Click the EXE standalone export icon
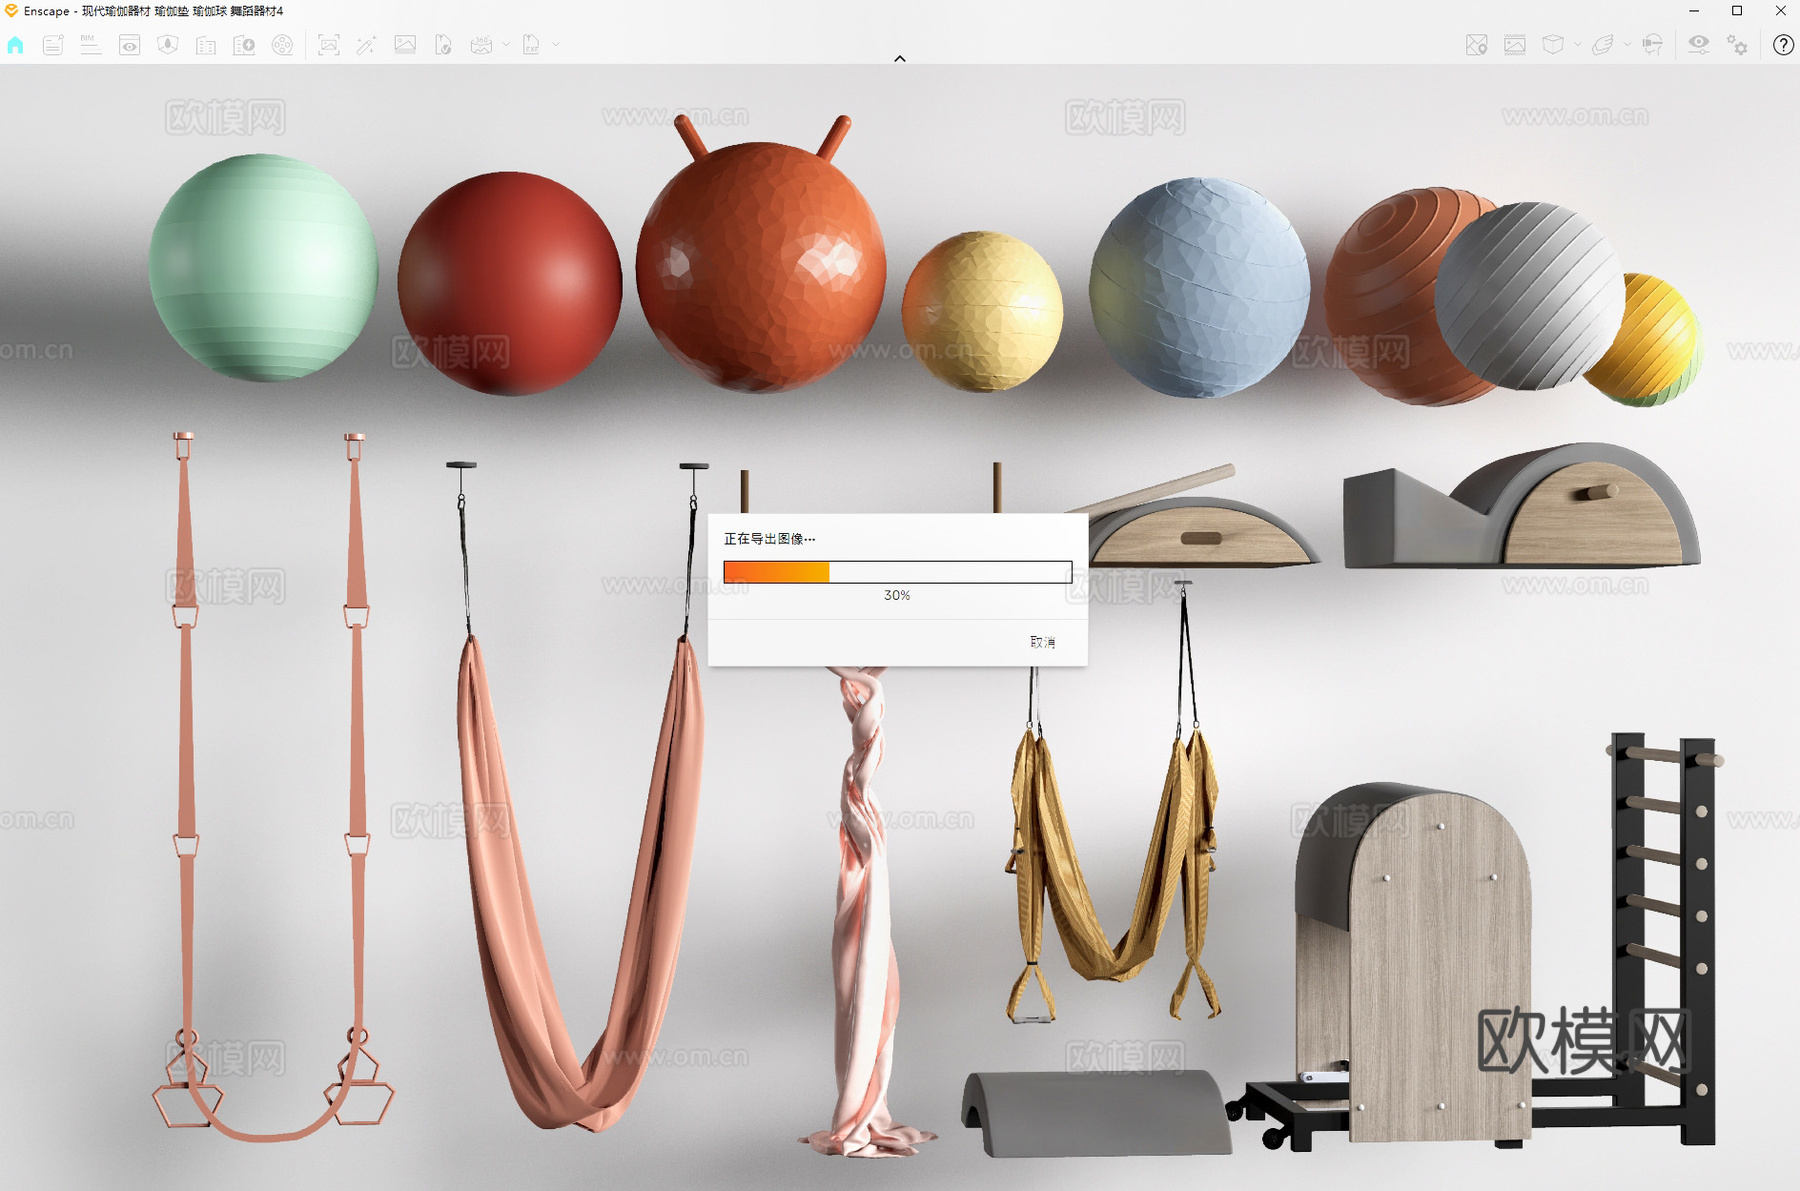1800x1191 pixels. (x=531, y=45)
